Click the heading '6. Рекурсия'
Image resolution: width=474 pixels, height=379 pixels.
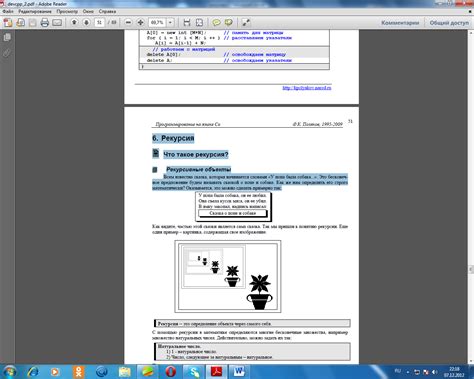173,138
